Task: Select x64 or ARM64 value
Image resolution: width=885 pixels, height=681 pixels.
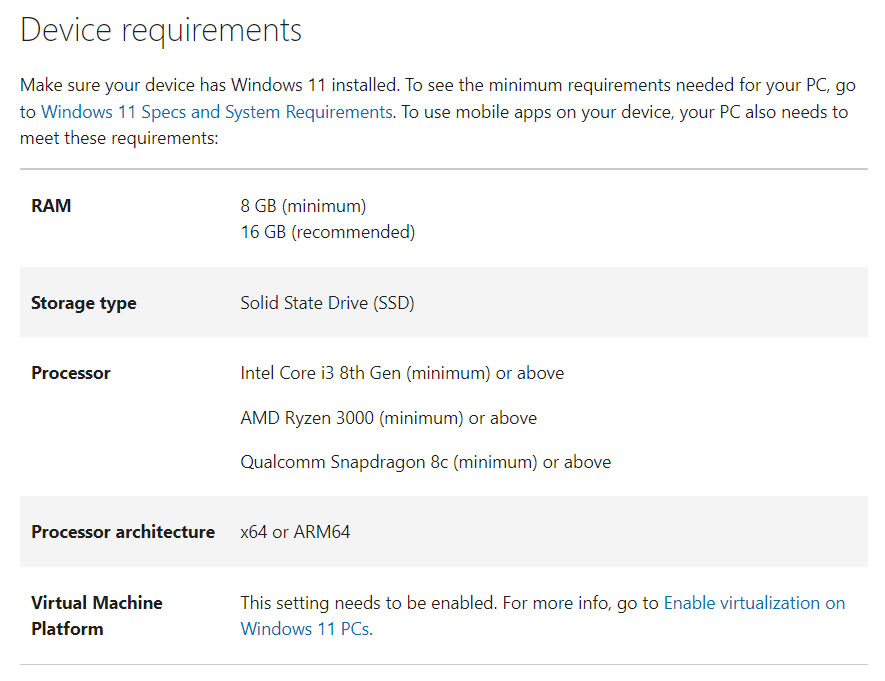Action: click(x=295, y=532)
